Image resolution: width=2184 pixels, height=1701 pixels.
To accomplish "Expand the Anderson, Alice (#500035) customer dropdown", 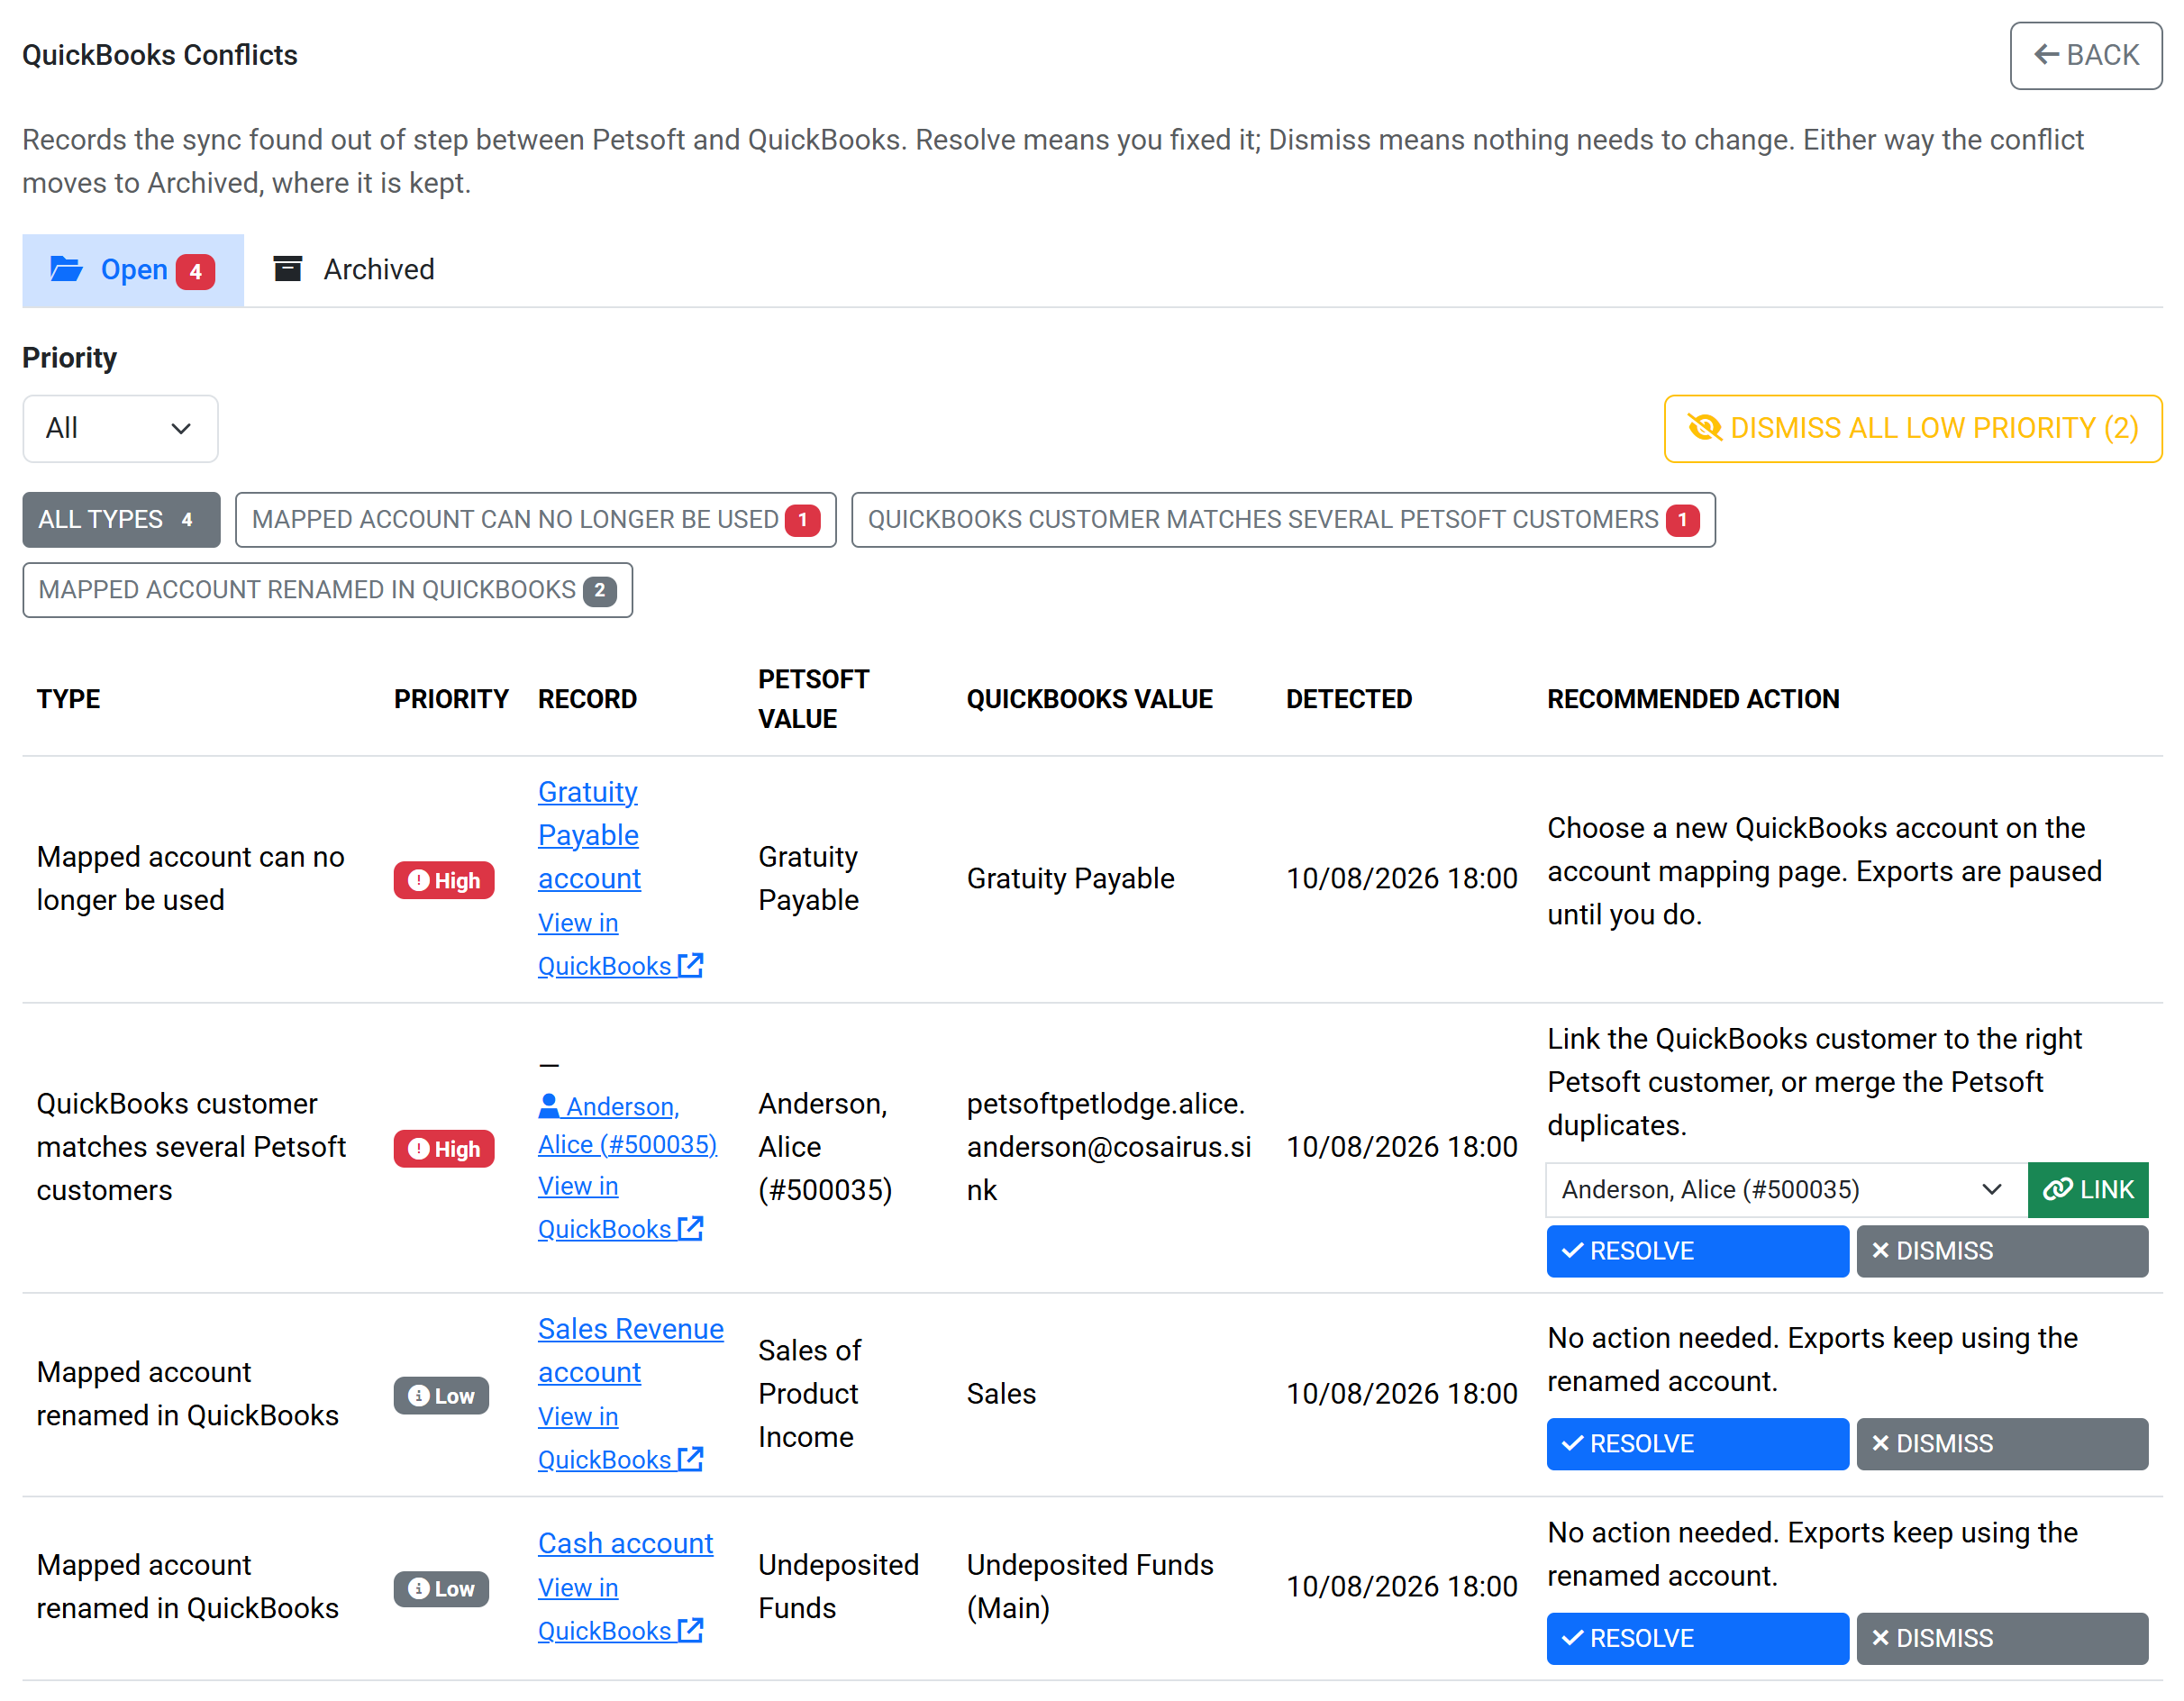I will (x=1786, y=1189).
